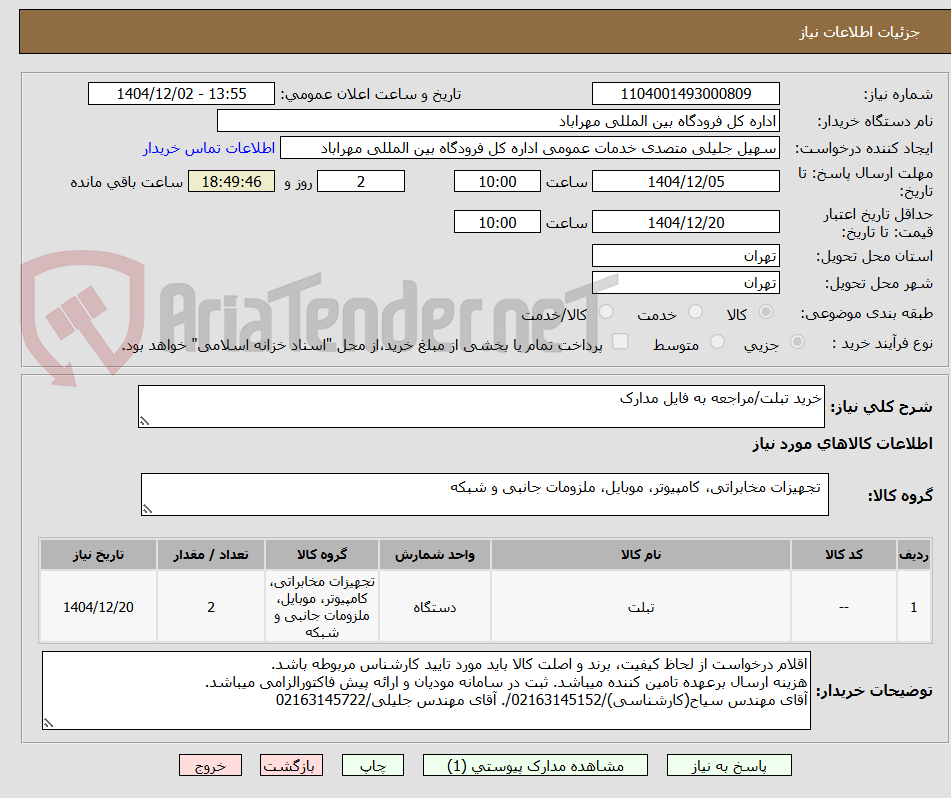Click the ردیف column header
Screen dimensions: 951x798
(x=914, y=555)
